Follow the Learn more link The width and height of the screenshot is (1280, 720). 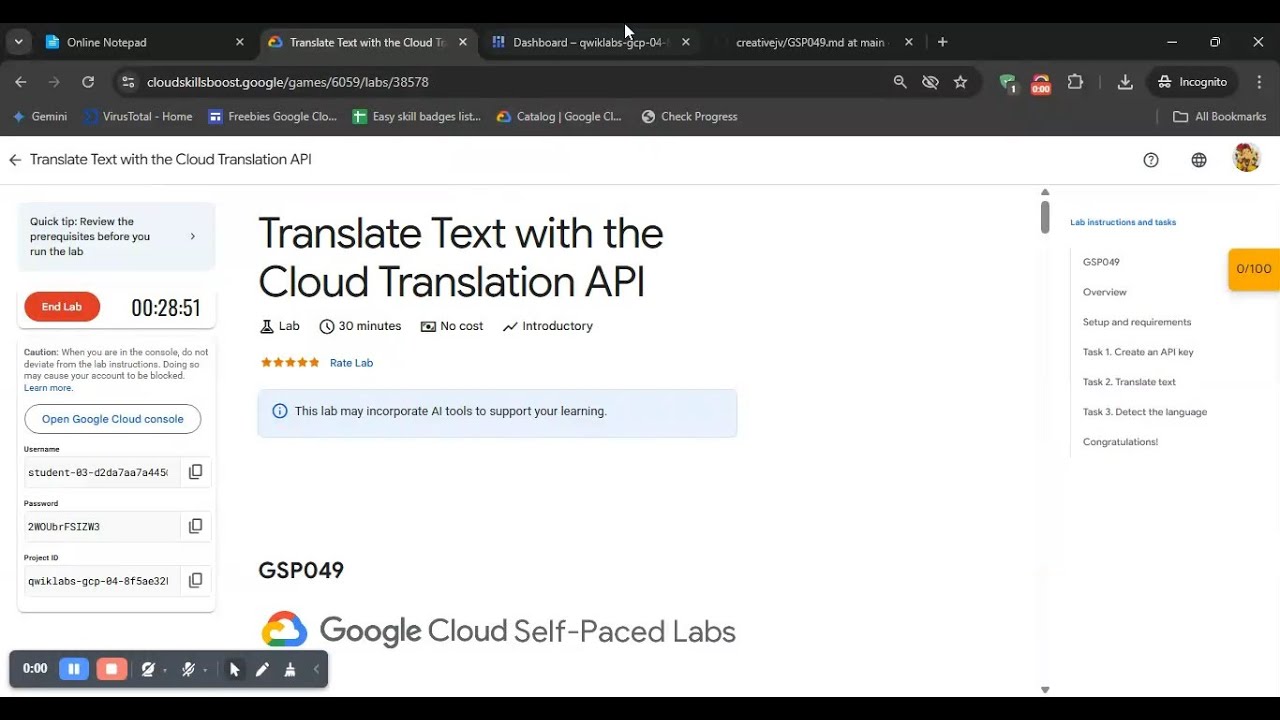47,388
